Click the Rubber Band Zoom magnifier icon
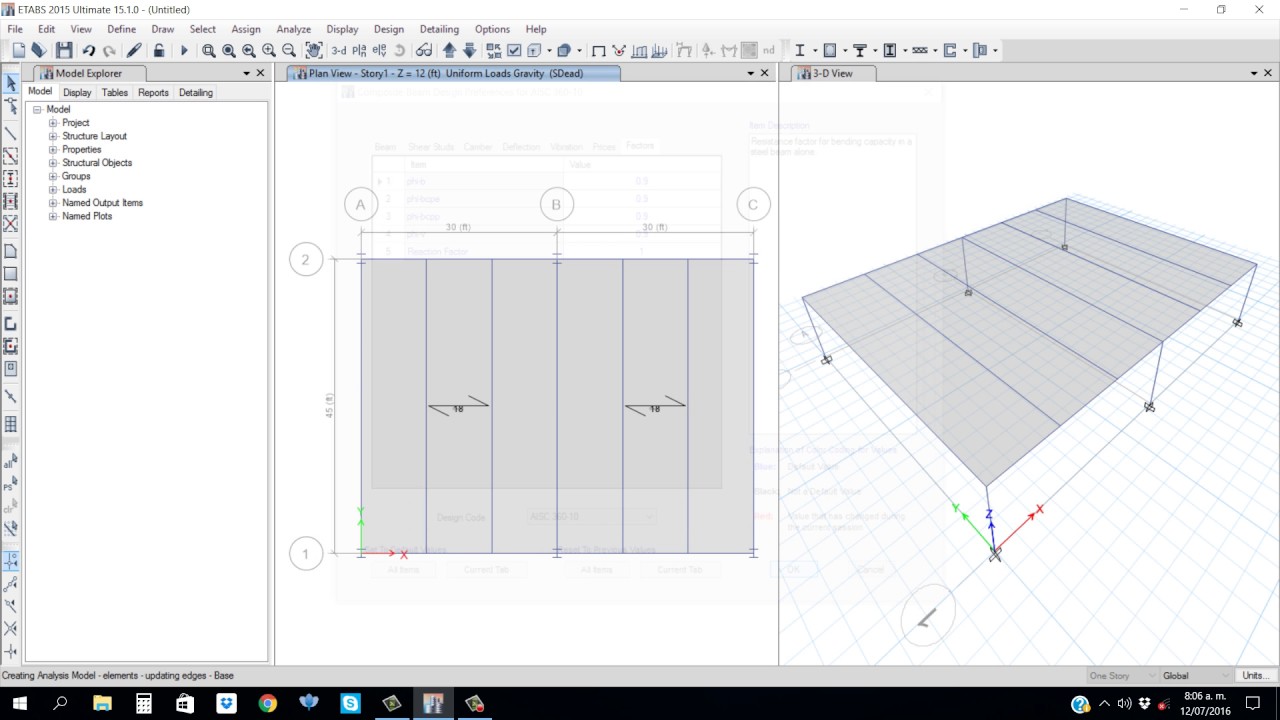This screenshot has width=1280, height=720. 208,50
